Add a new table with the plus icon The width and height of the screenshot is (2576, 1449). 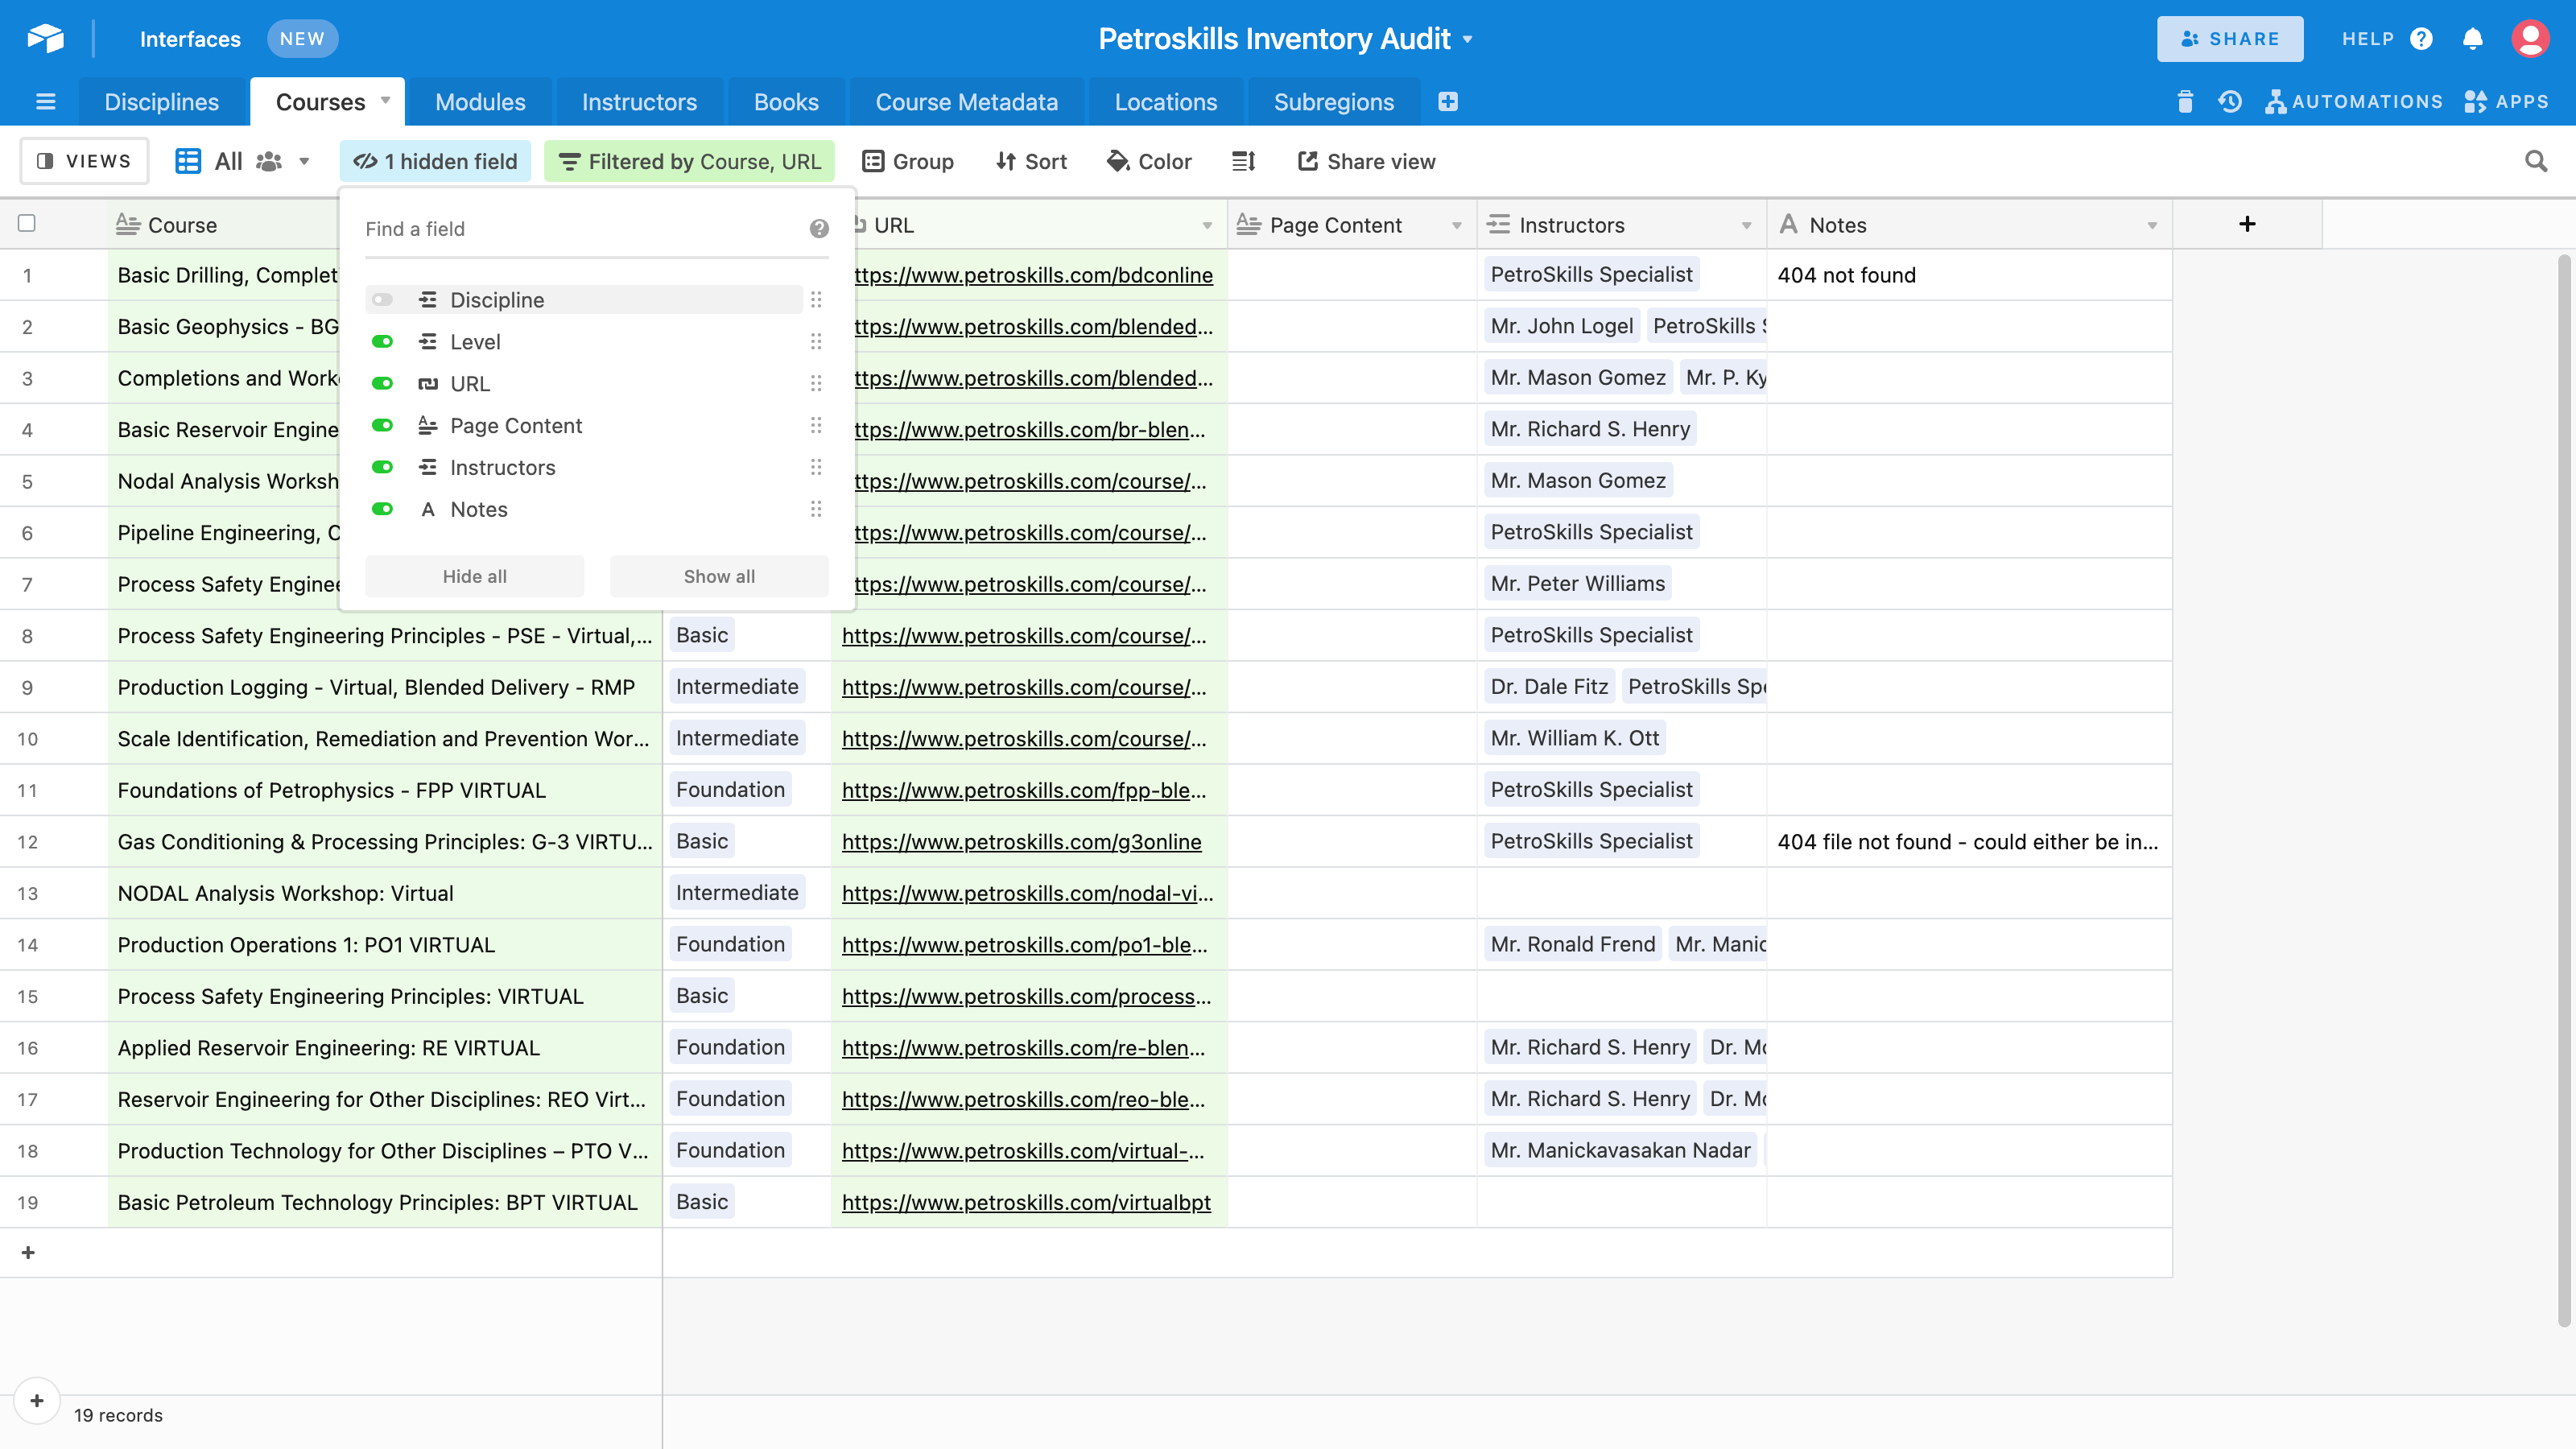tap(1447, 102)
